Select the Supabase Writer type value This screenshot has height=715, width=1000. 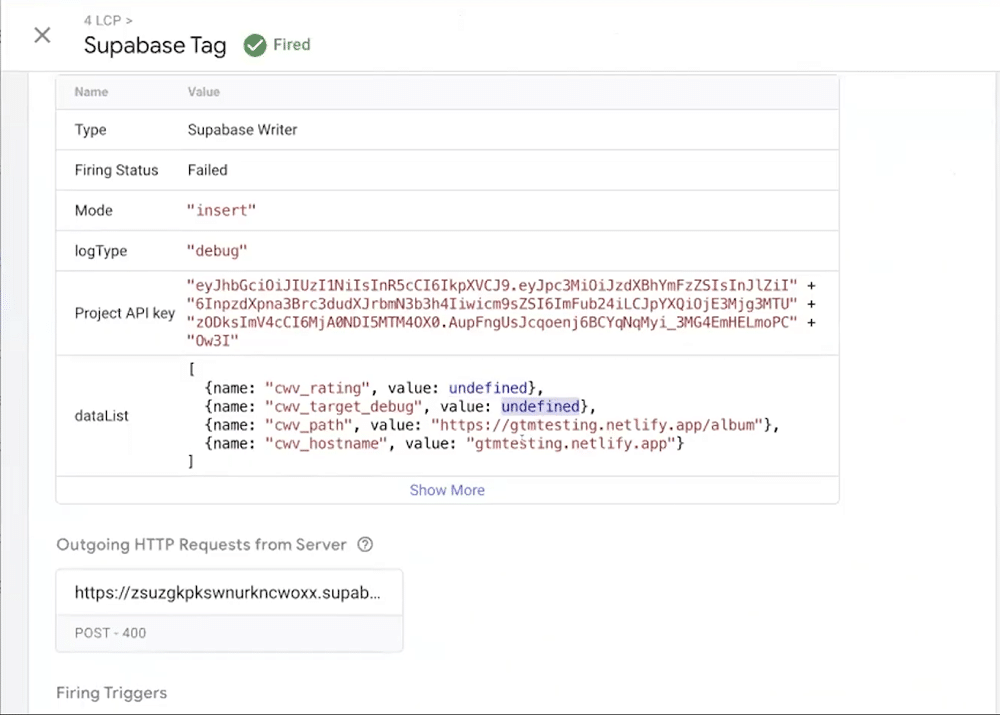[x=239, y=129]
